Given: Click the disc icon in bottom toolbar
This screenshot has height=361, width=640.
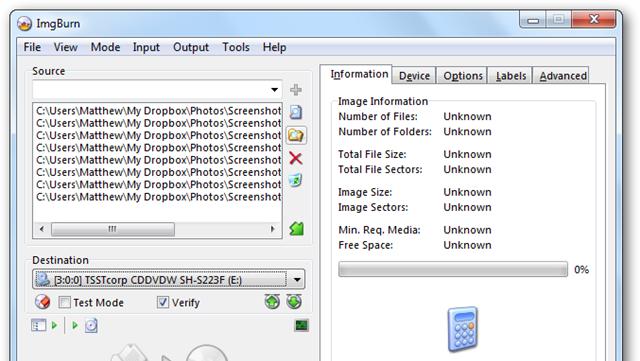Looking at the screenshot, I should click(x=91, y=325).
